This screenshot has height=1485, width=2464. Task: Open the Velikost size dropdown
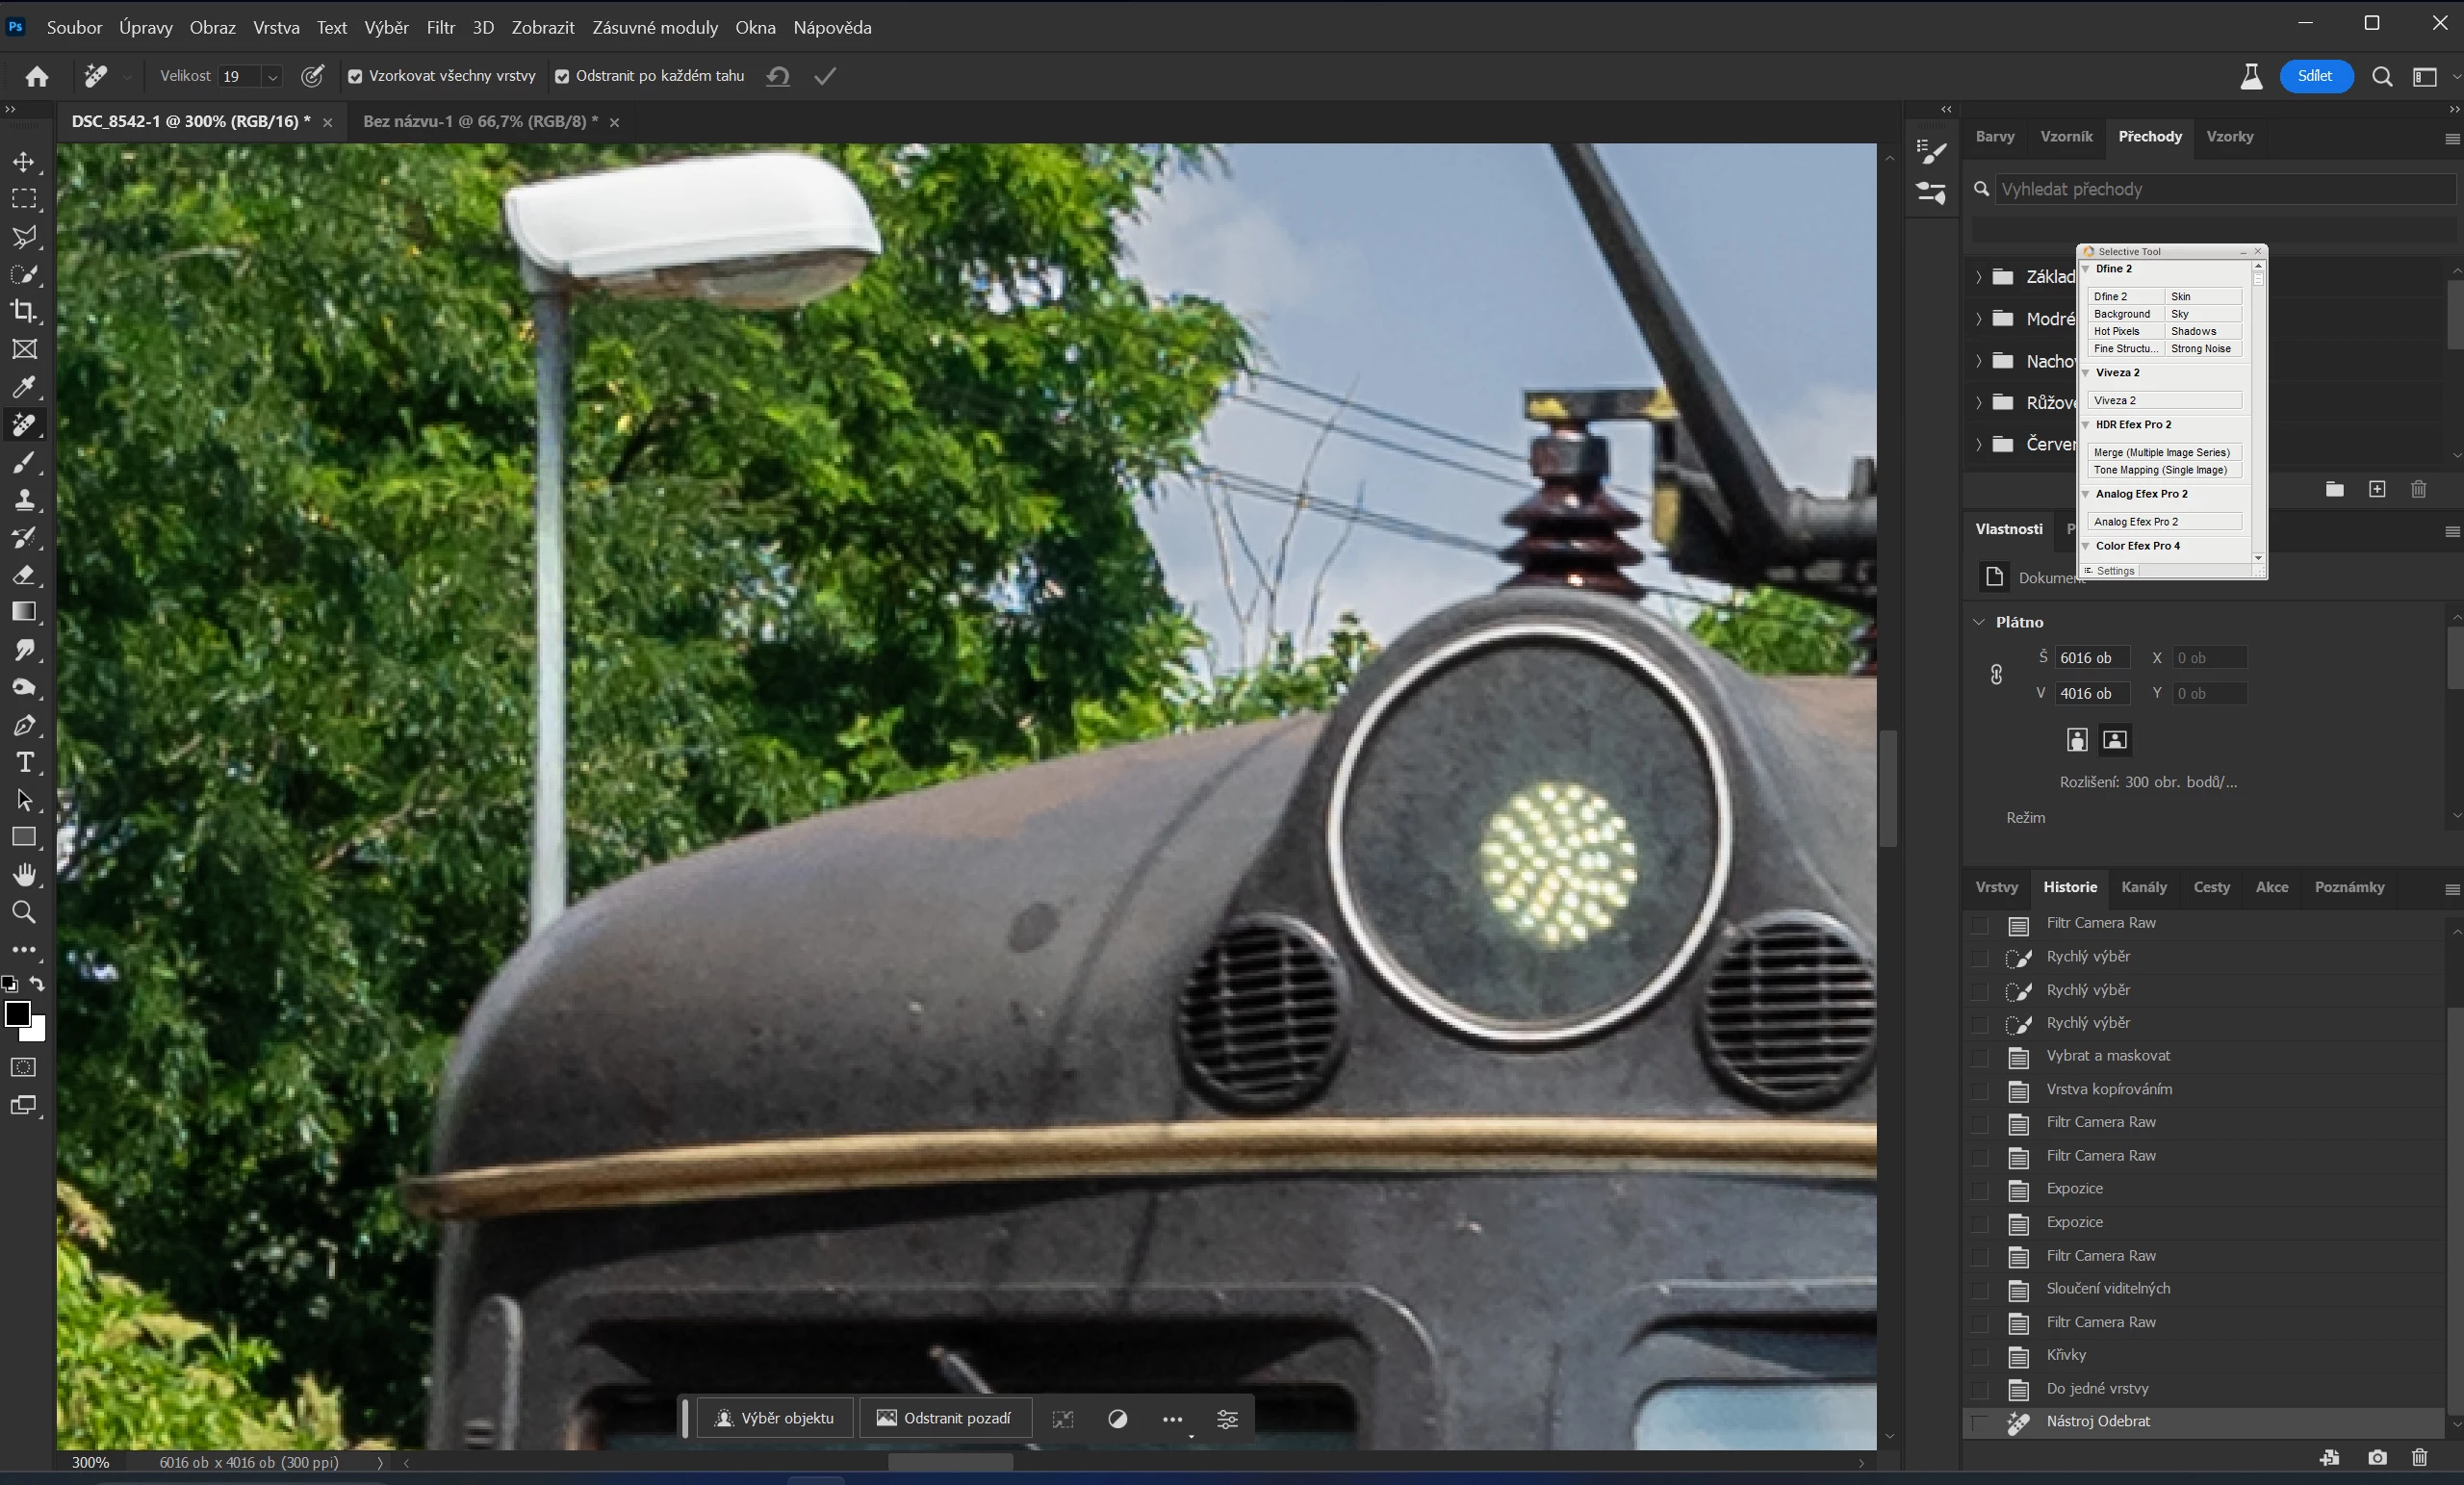272,77
